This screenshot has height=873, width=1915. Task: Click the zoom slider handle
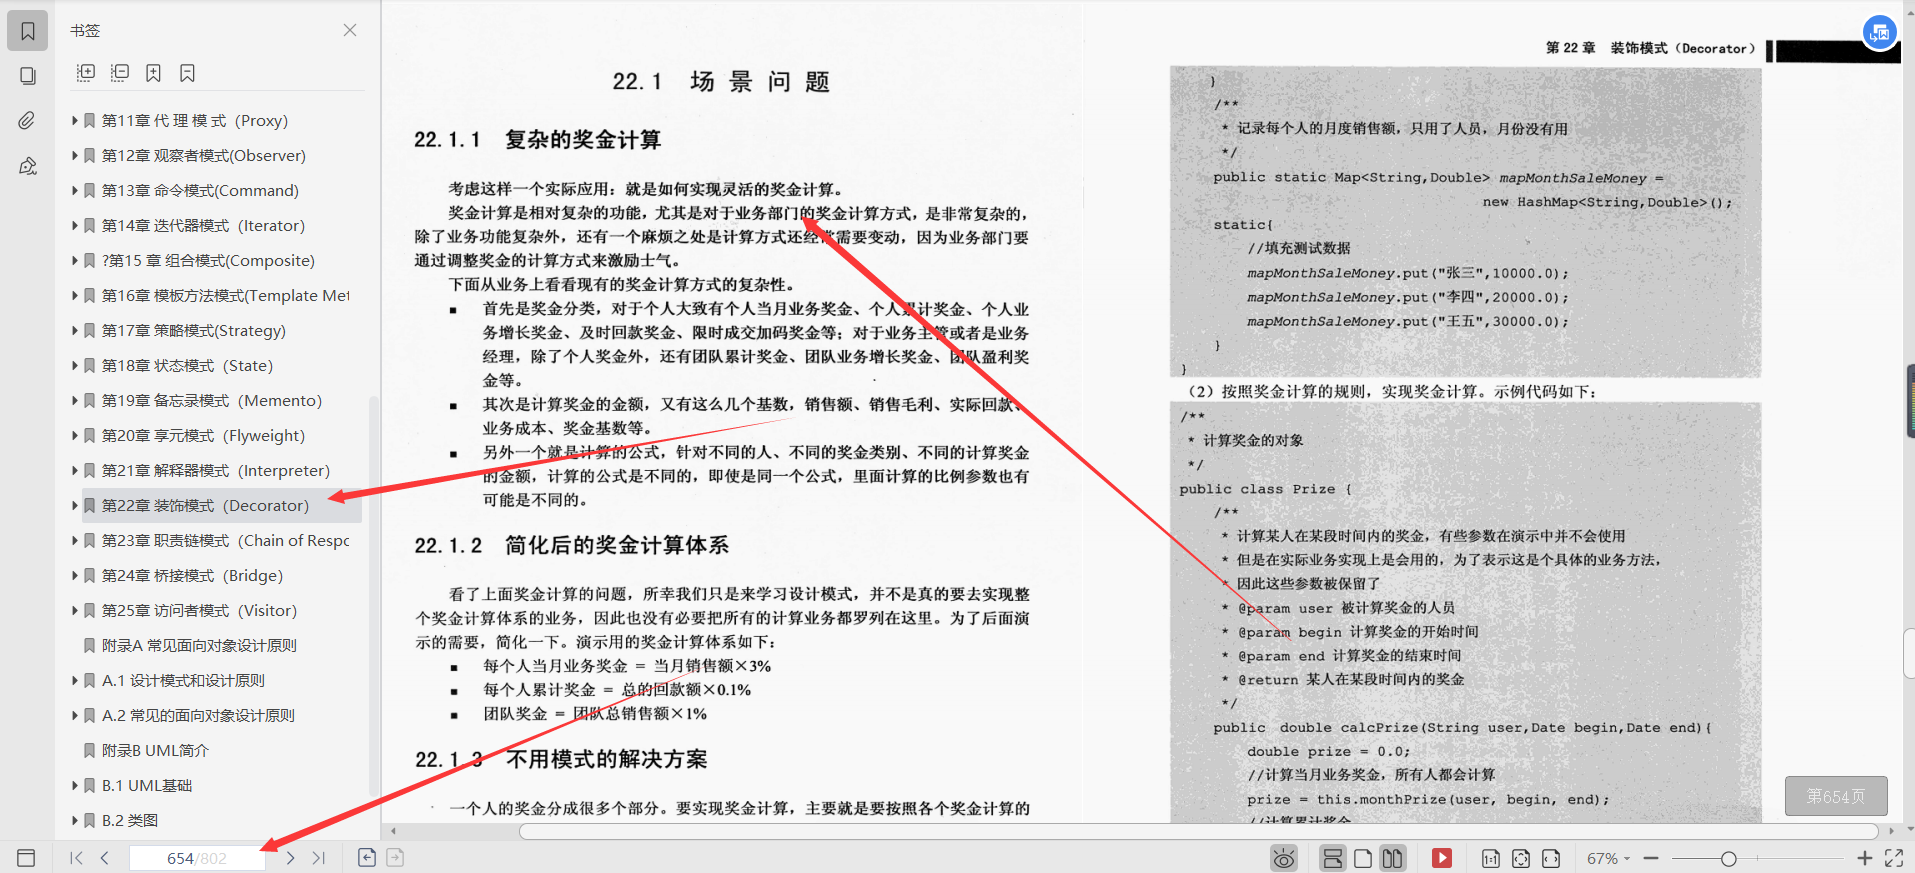[1728, 858]
